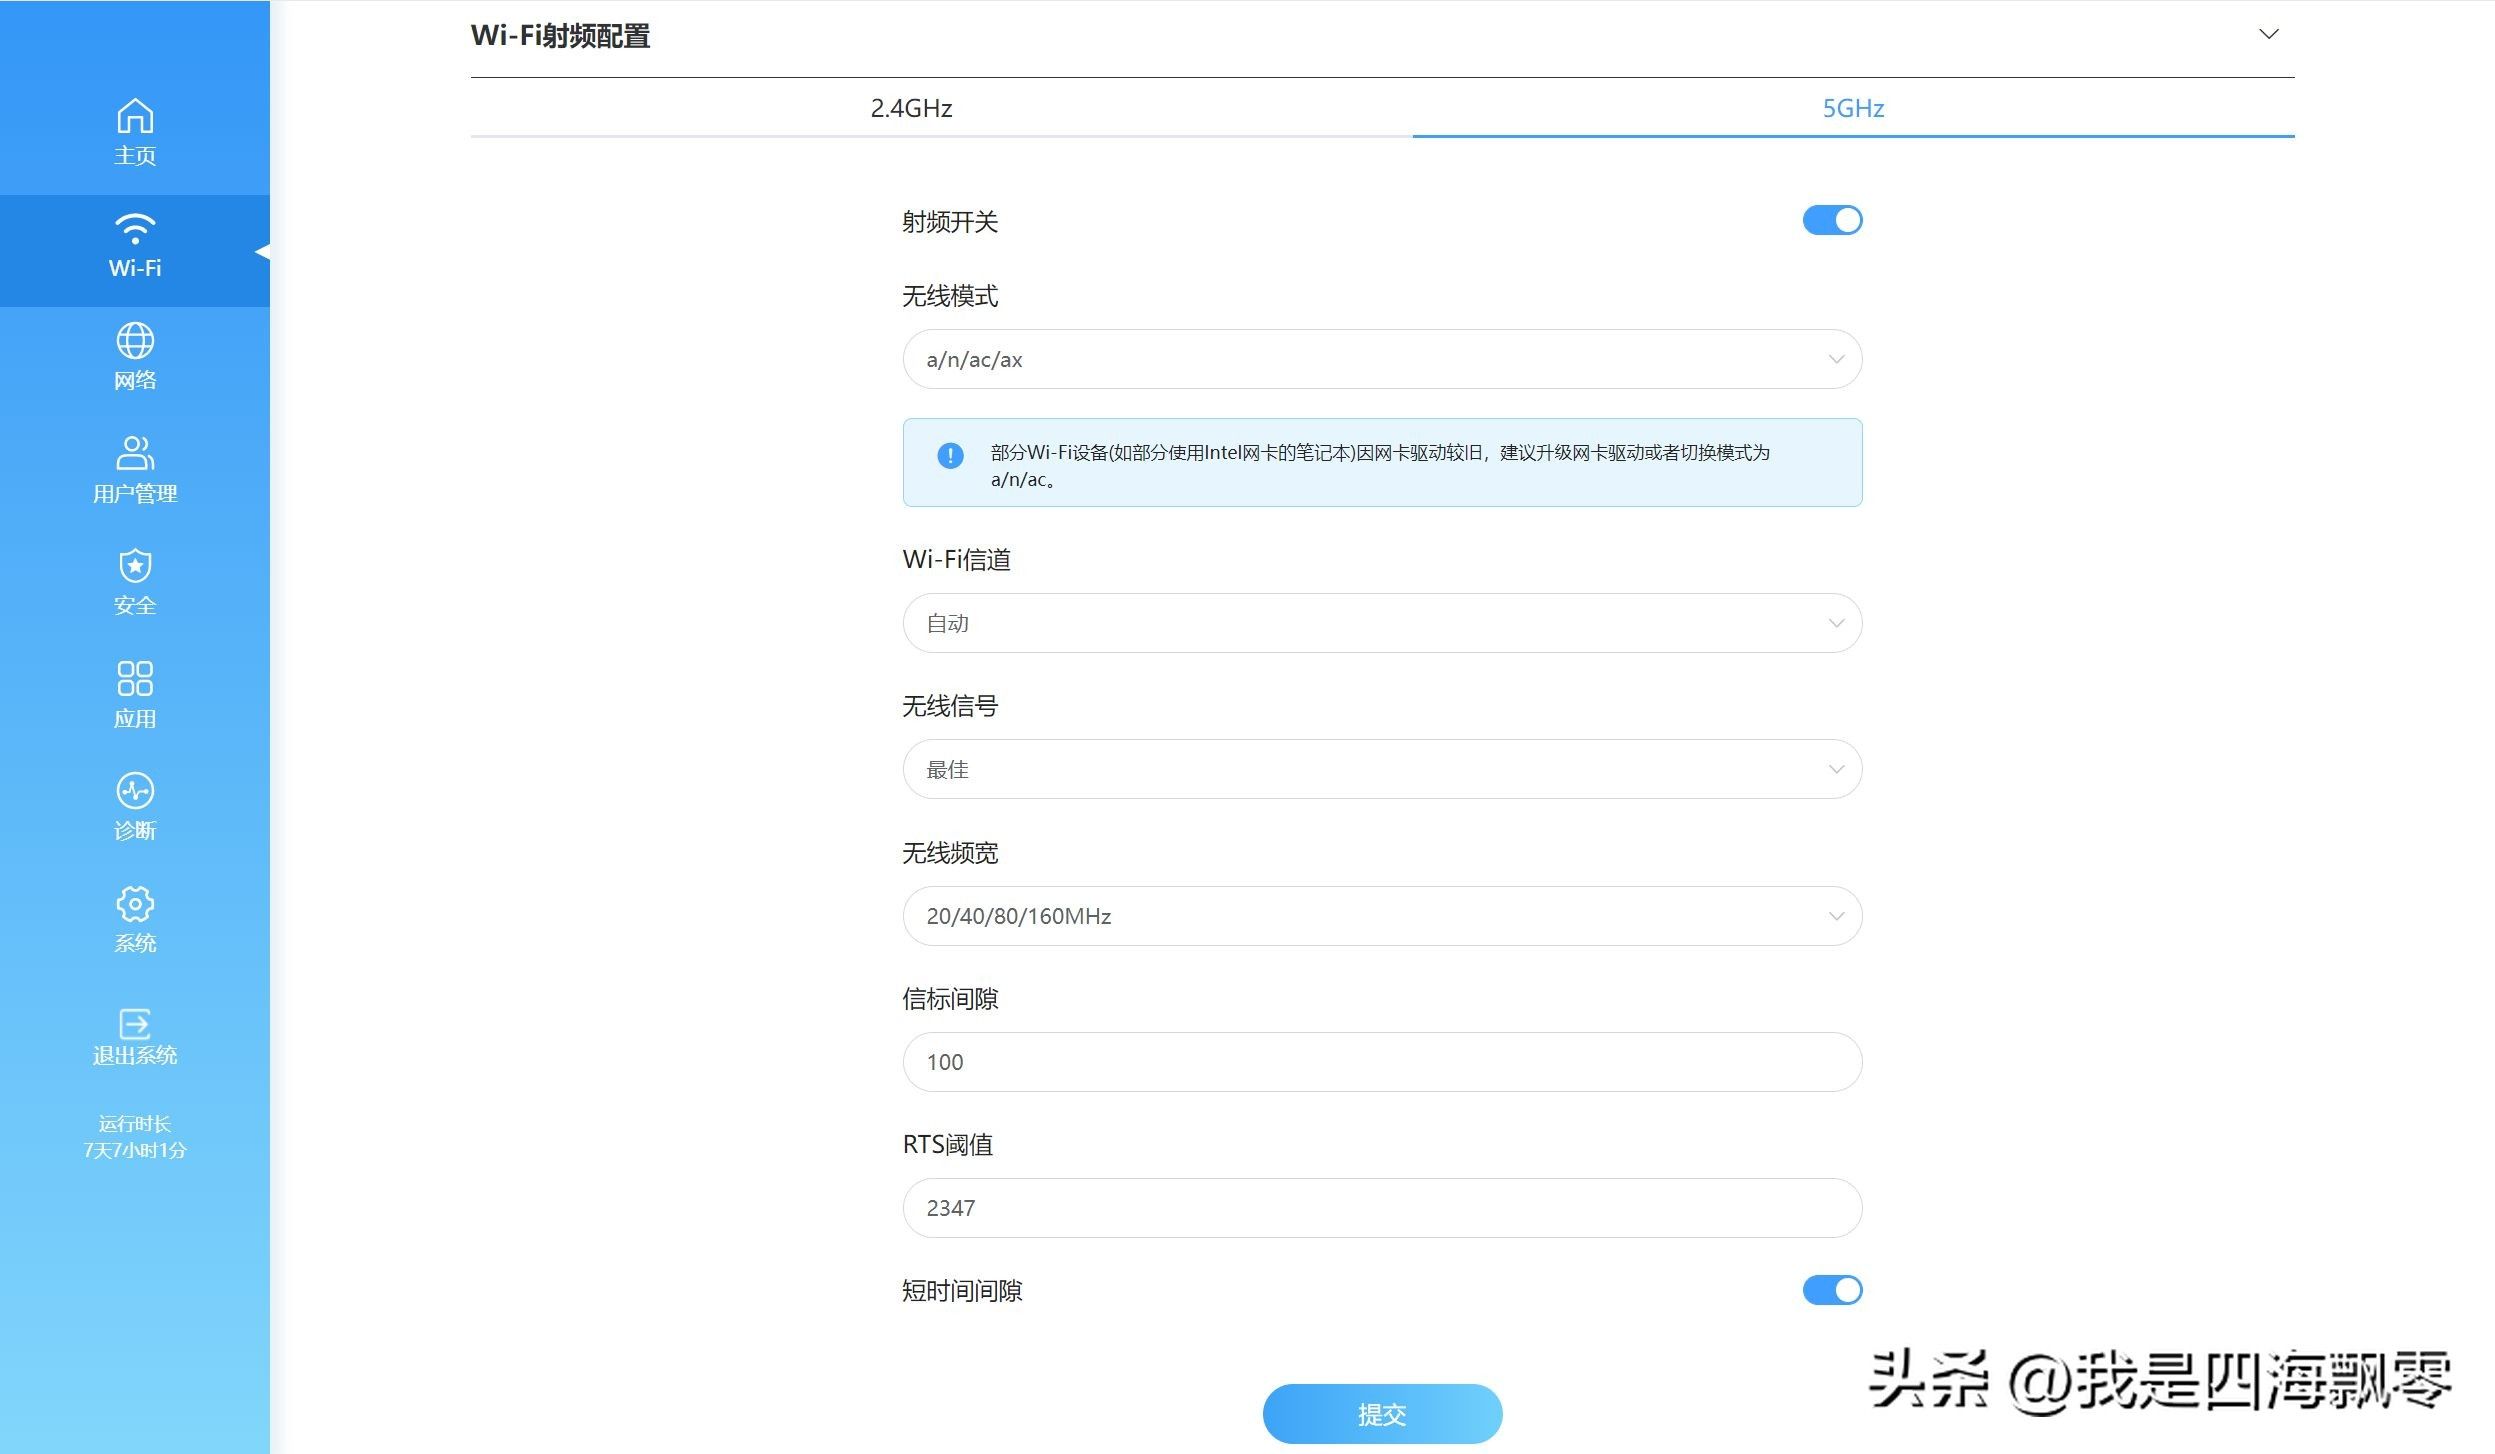Open the 诊断 diagnostics icon
The height and width of the screenshot is (1454, 2495).
pyautogui.click(x=135, y=791)
